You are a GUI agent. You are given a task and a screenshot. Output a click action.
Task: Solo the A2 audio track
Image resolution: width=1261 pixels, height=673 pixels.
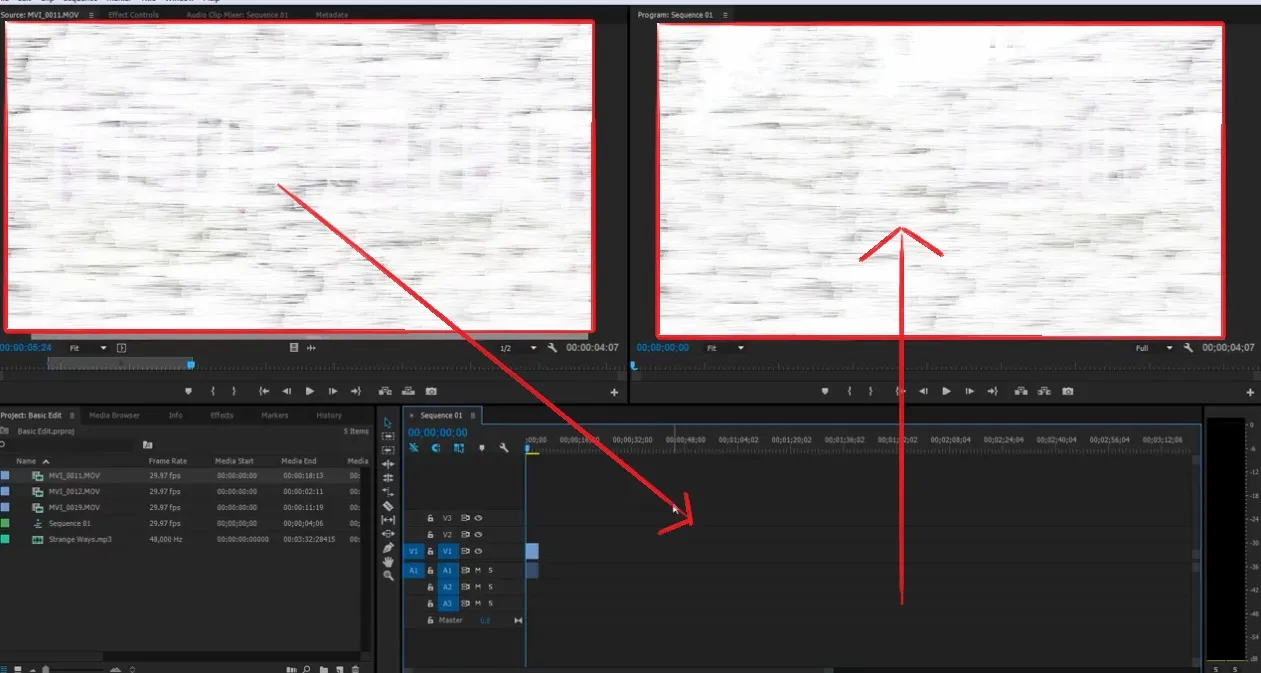coord(490,587)
